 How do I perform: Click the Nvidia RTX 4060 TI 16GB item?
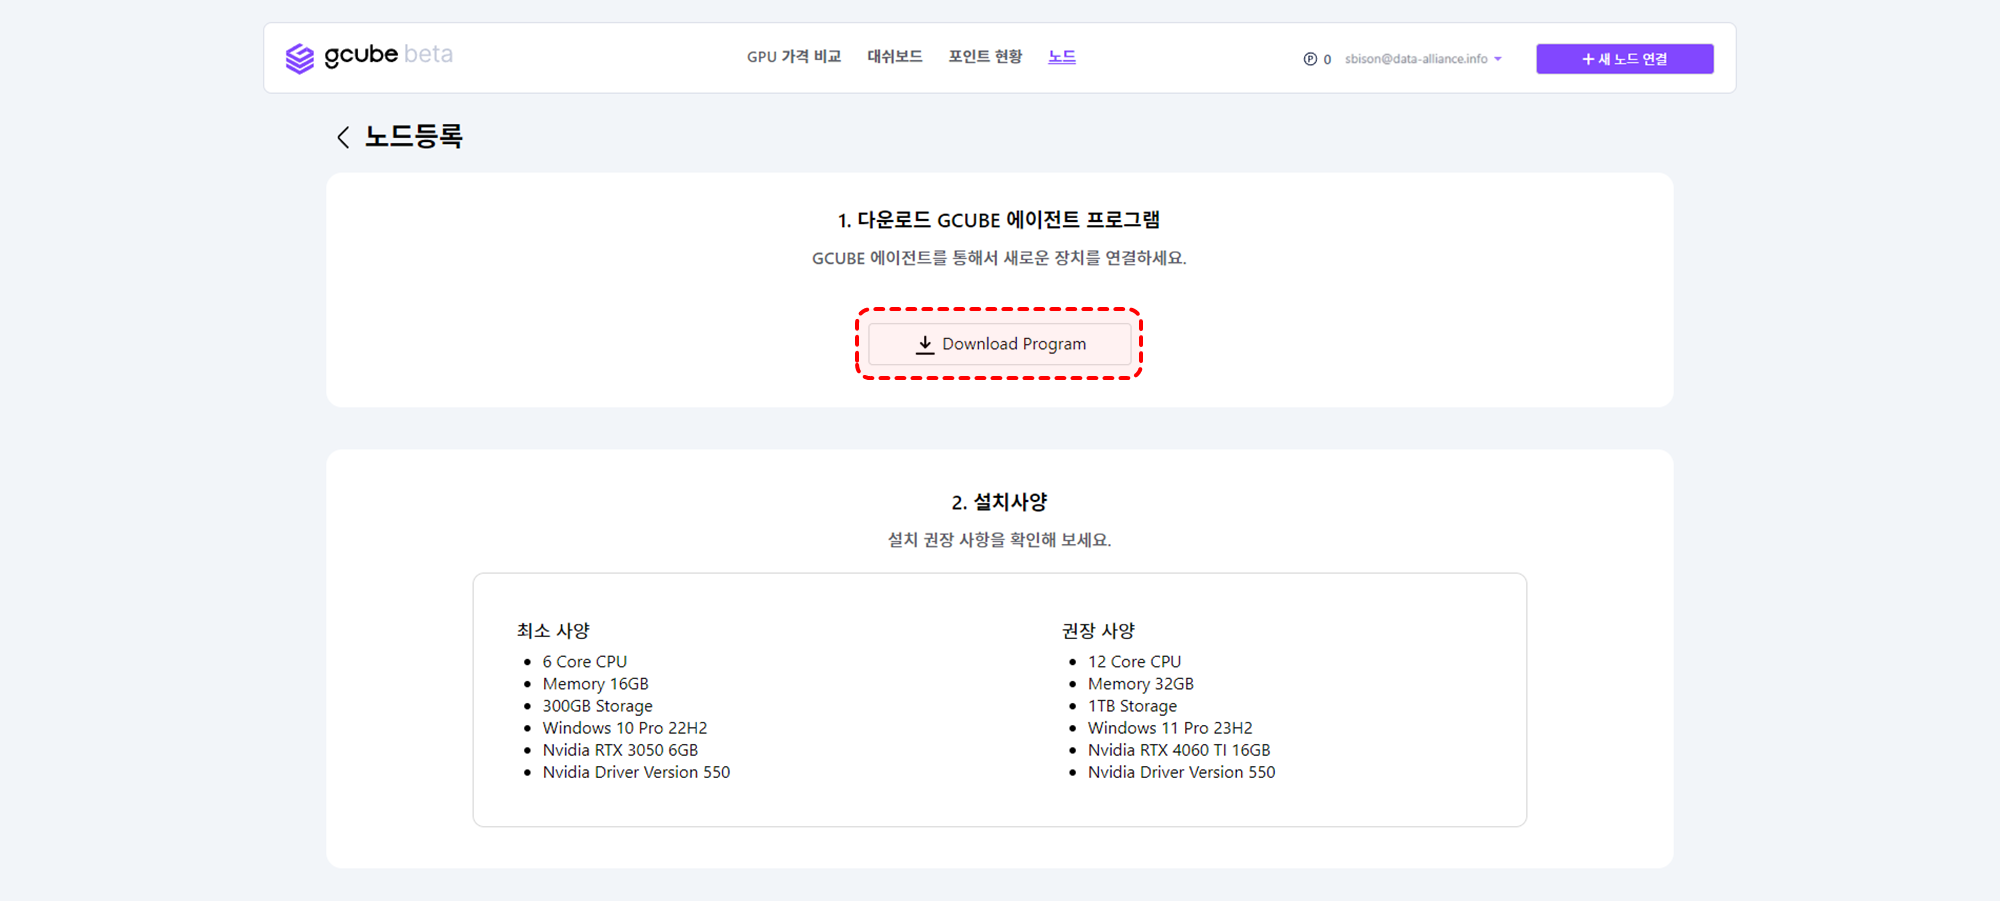(1179, 750)
